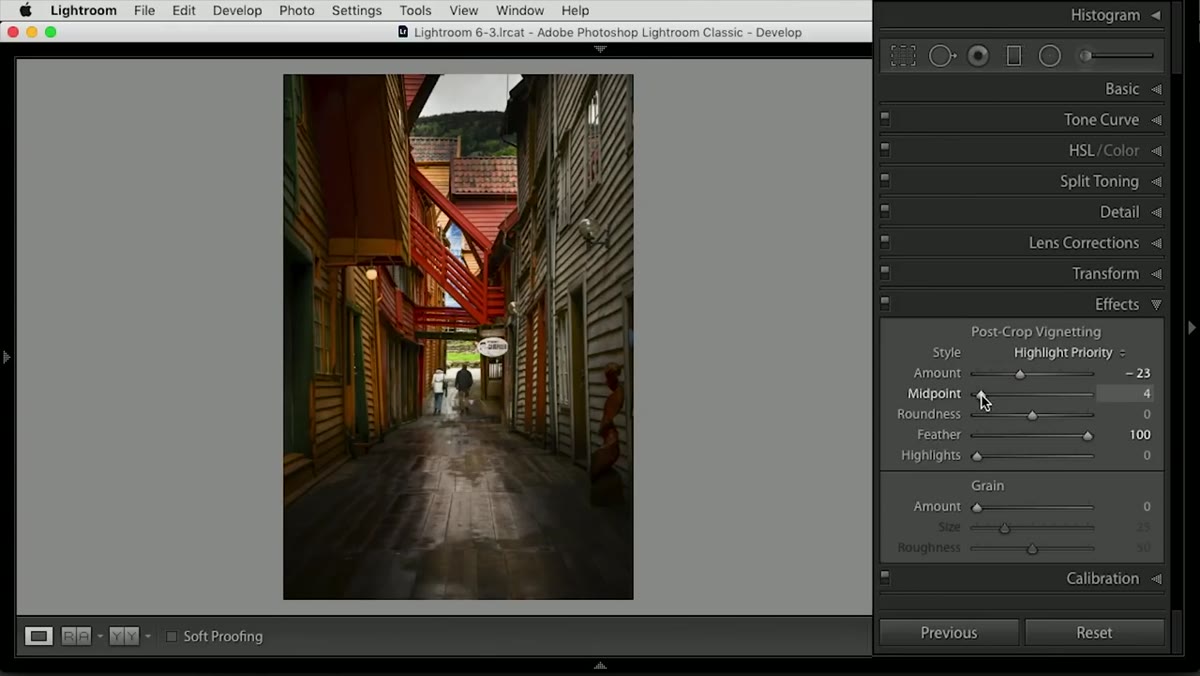This screenshot has width=1200, height=676.
Task: Click the HSL label in HSL / Color
Action: tap(1081, 150)
